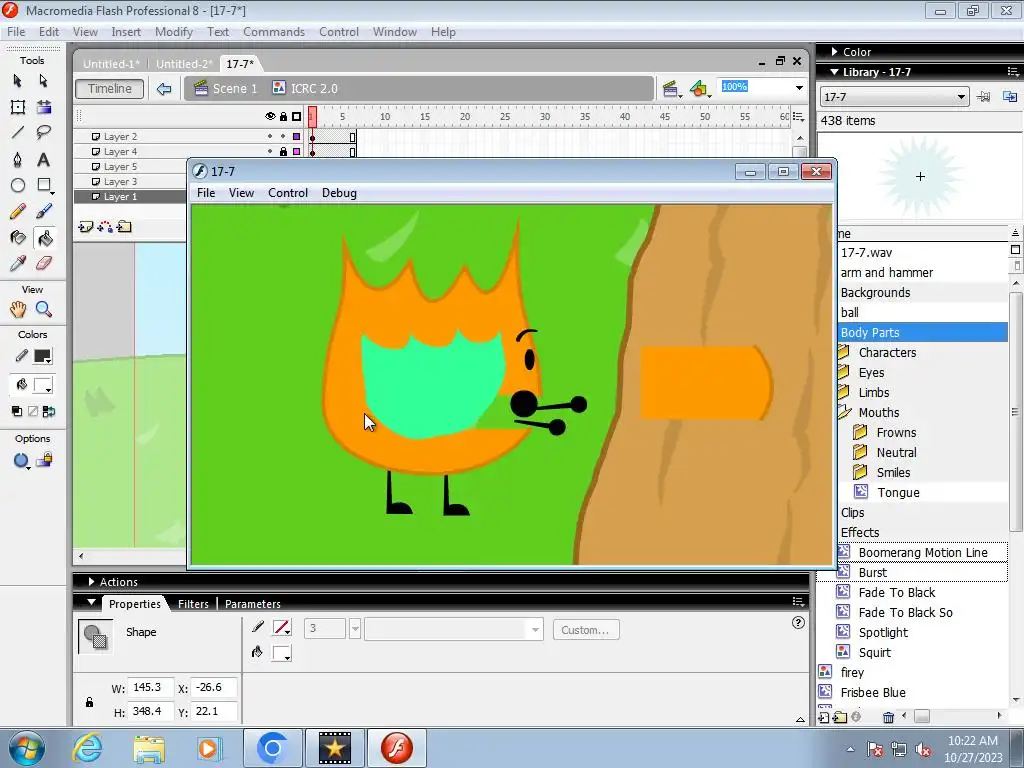Click the library delete trash icon
Viewport: 1024px width, 768px height.
tap(888, 718)
